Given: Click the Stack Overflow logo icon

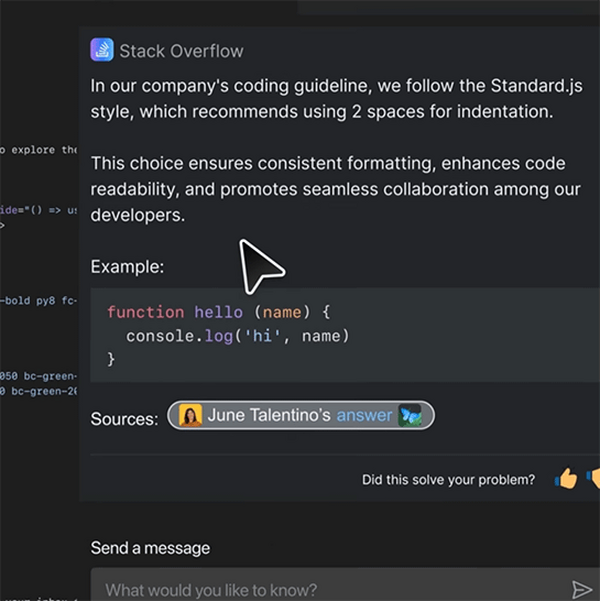Looking at the screenshot, I should (x=101, y=50).
